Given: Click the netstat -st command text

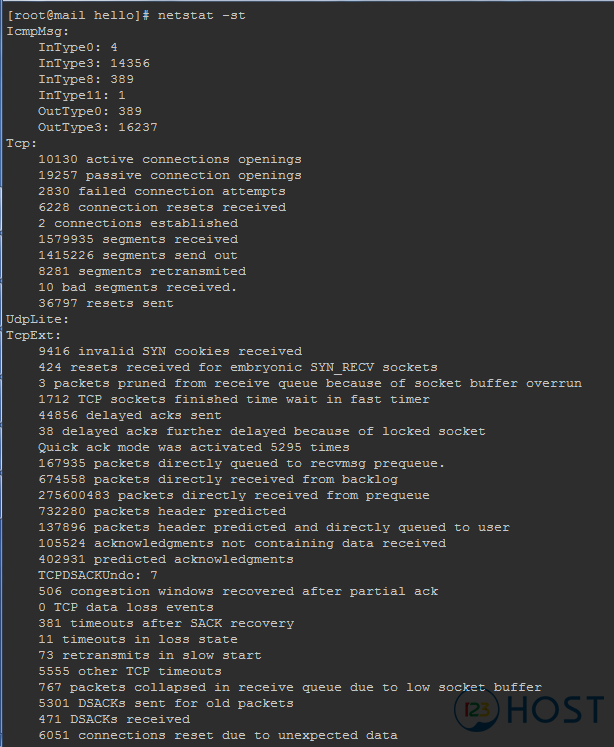Looking at the screenshot, I should tap(201, 15).
